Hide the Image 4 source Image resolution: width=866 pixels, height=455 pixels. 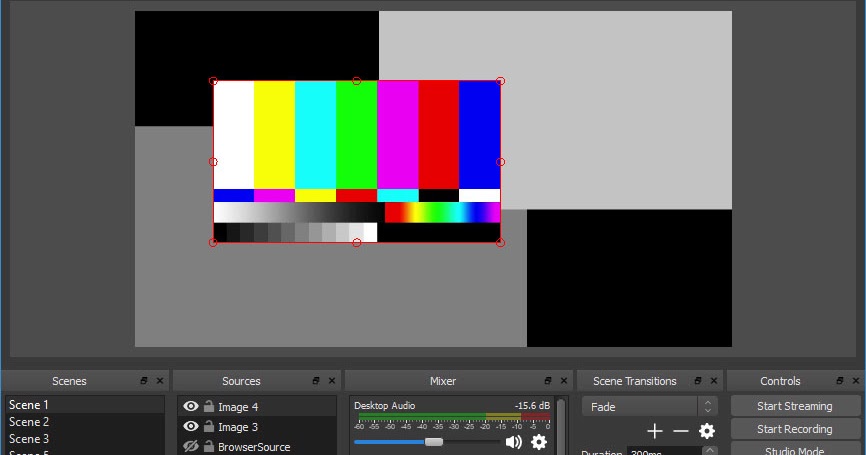point(191,406)
